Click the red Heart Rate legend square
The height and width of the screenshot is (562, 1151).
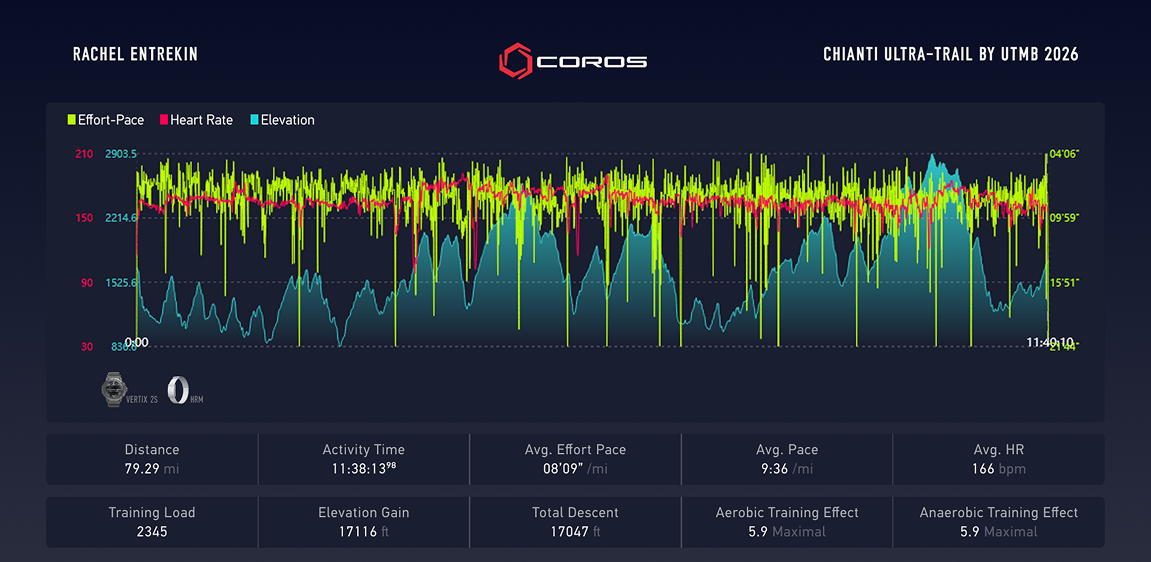(163, 120)
